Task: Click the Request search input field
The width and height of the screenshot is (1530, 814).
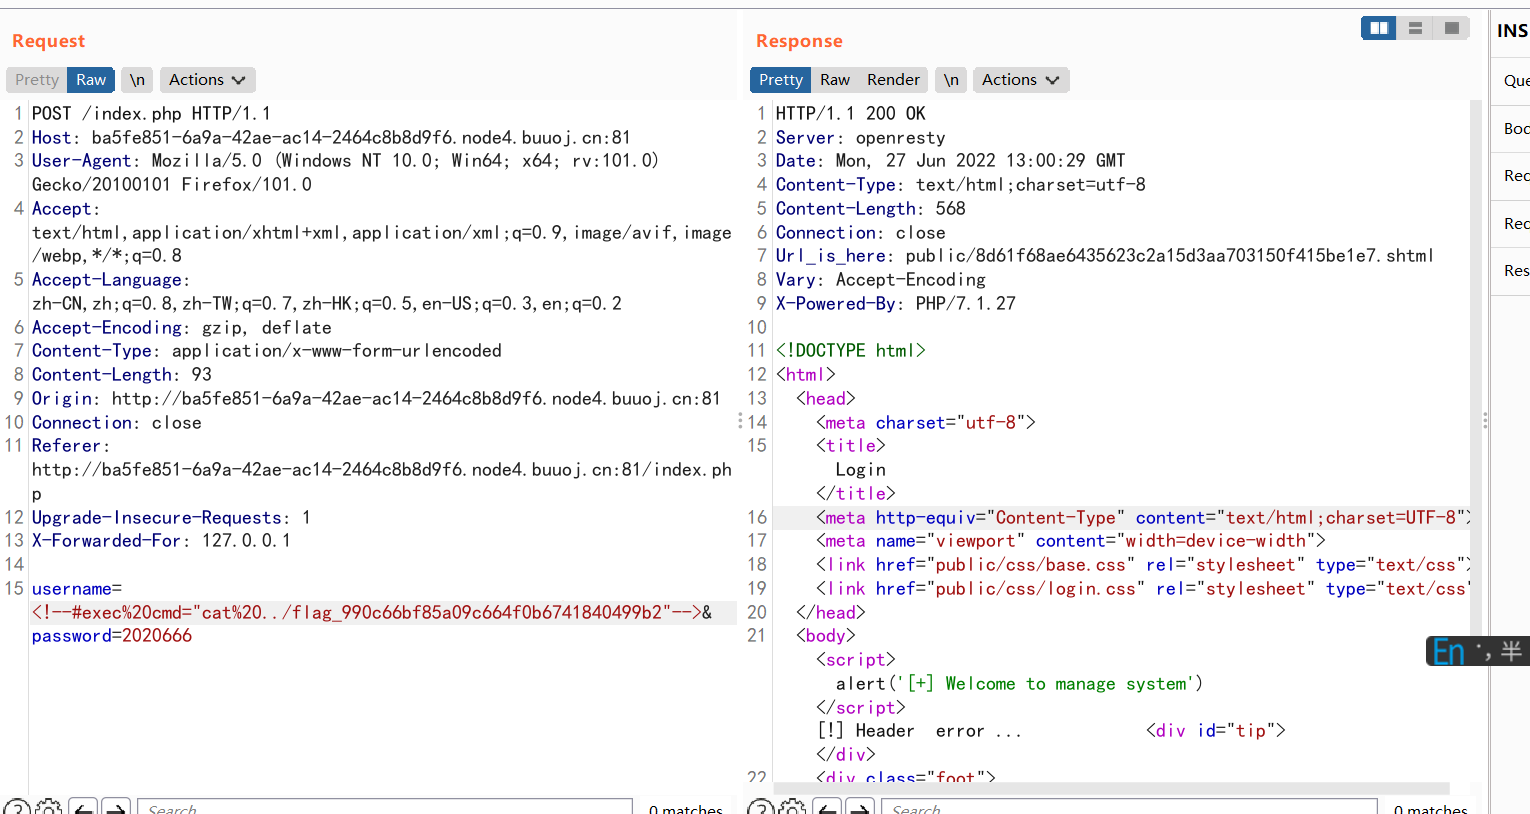Action: click(x=385, y=807)
